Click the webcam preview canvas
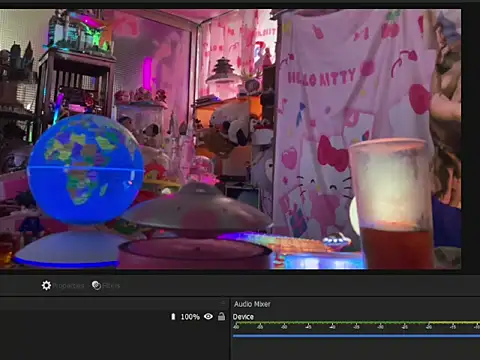The image size is (480, 360). pyautogui.click(x=231, y=139)
